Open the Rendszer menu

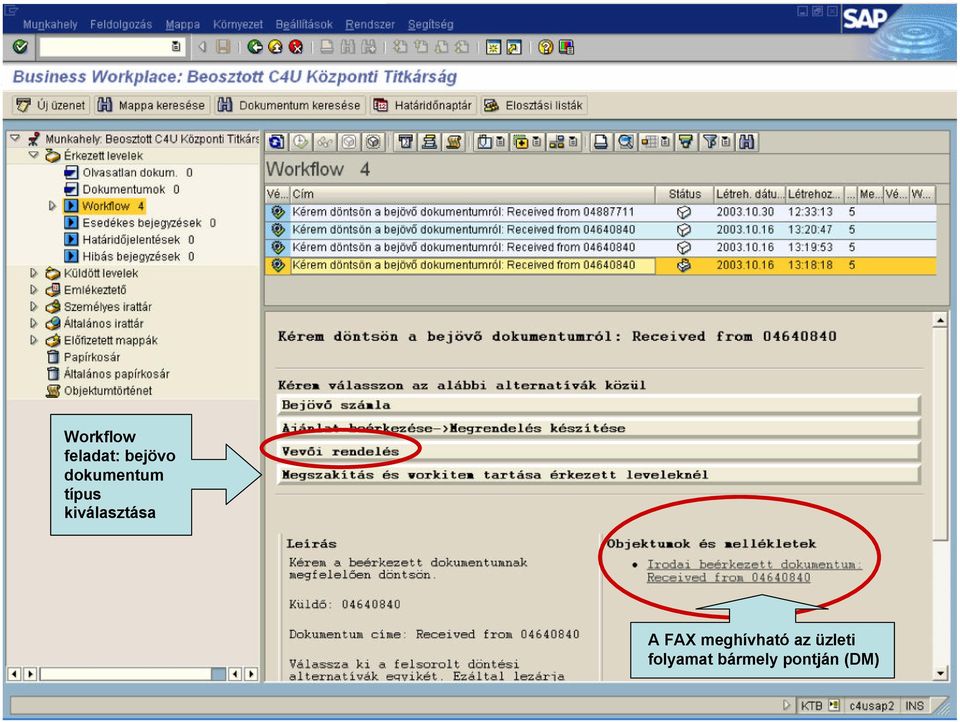pos(370,24)
